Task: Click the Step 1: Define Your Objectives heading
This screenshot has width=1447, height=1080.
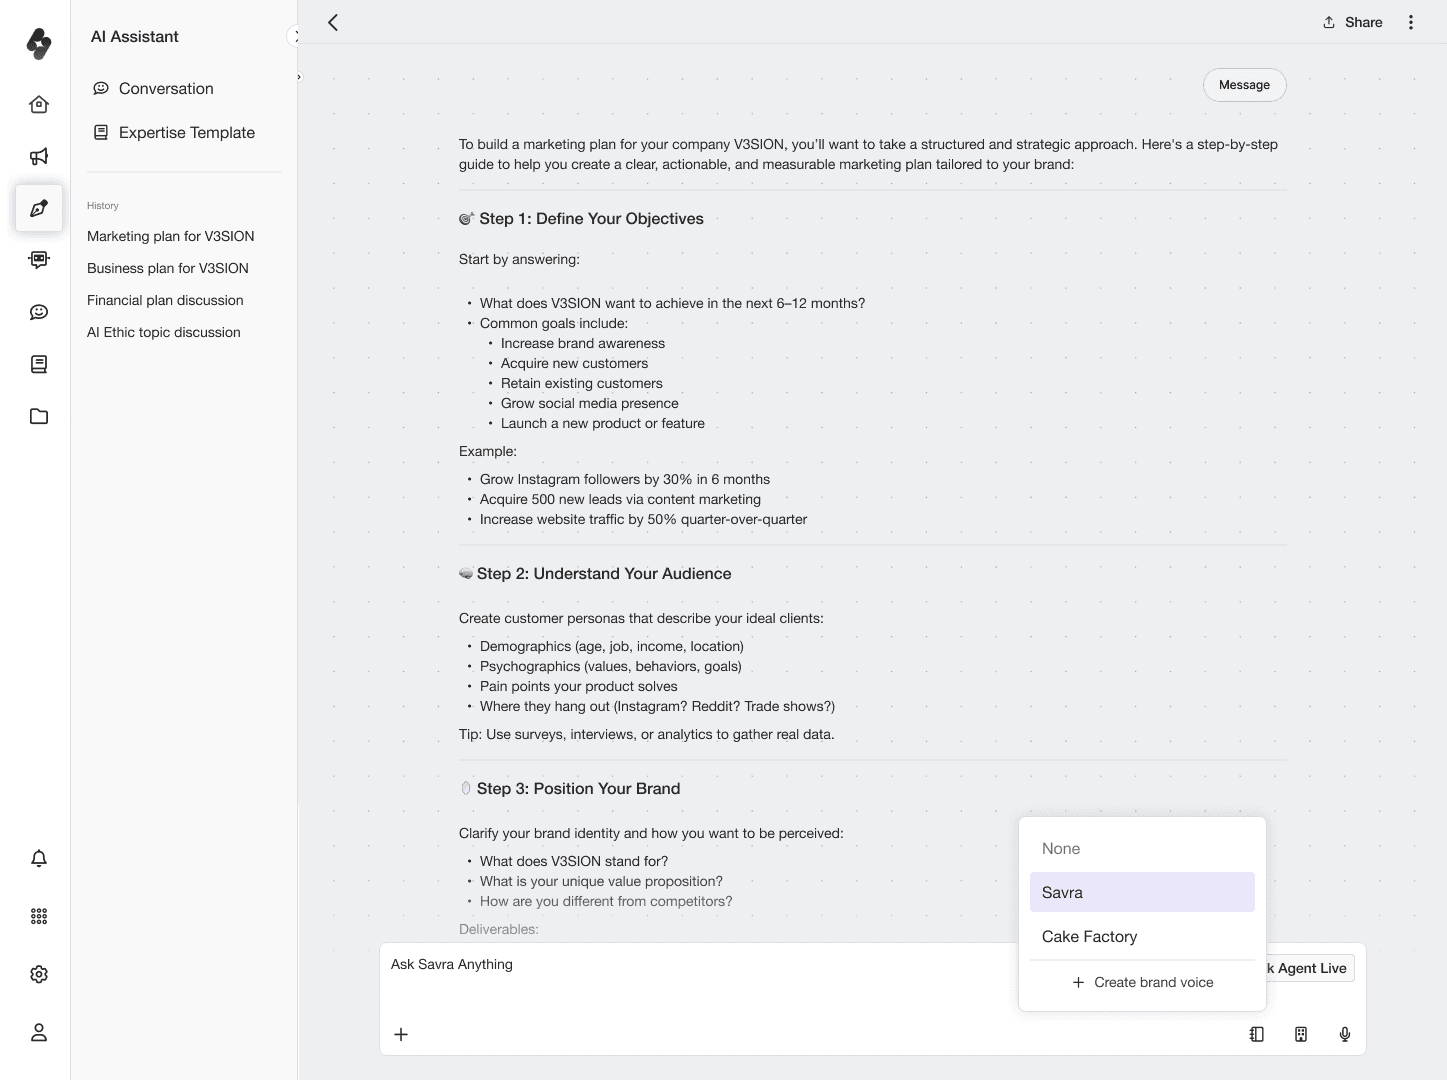Action: (x=581, y=218)
